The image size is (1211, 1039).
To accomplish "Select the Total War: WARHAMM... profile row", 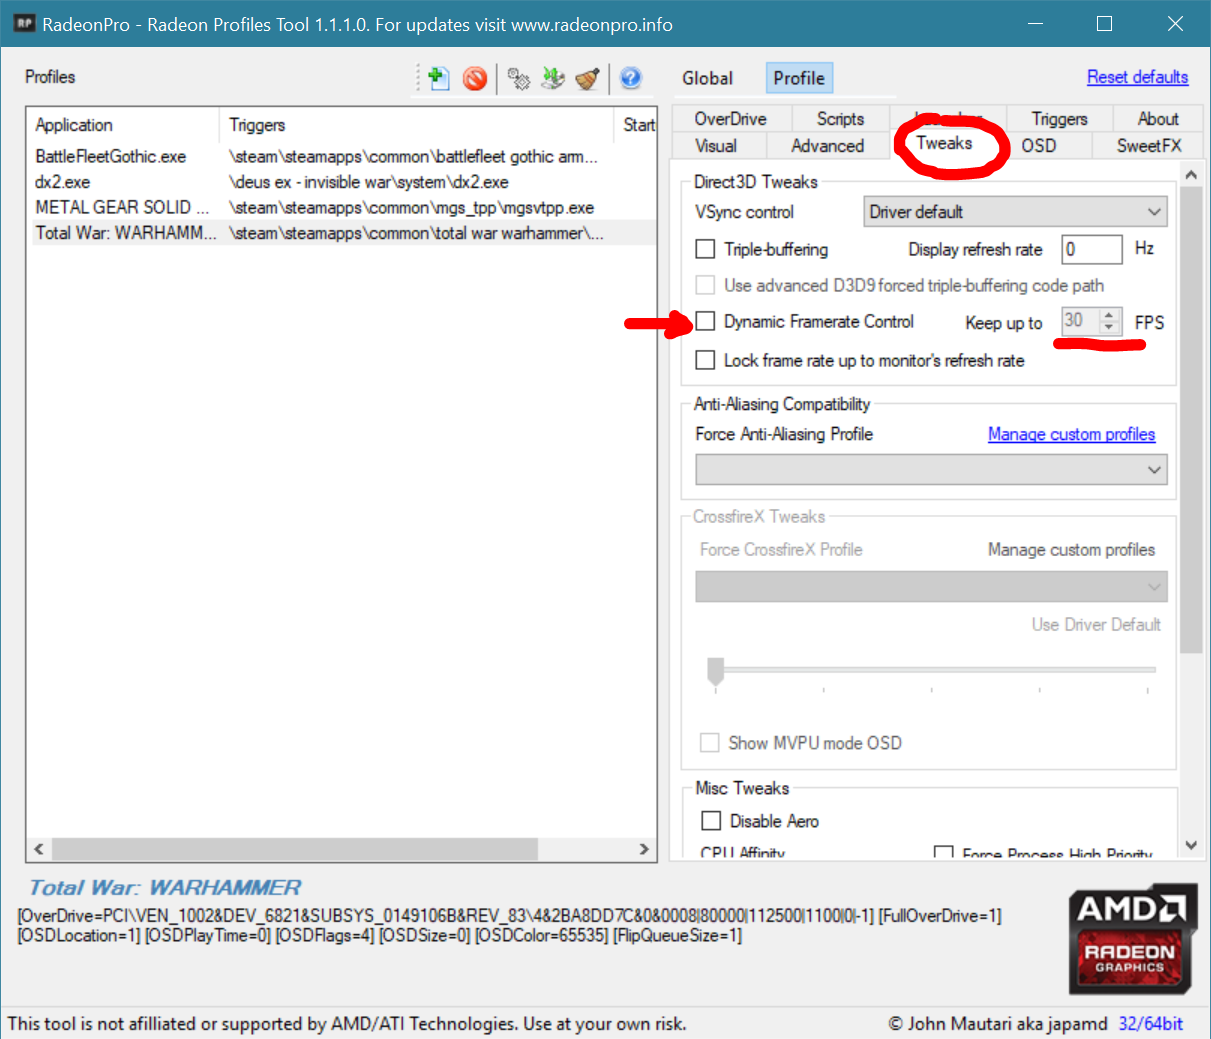I will 343,233.
